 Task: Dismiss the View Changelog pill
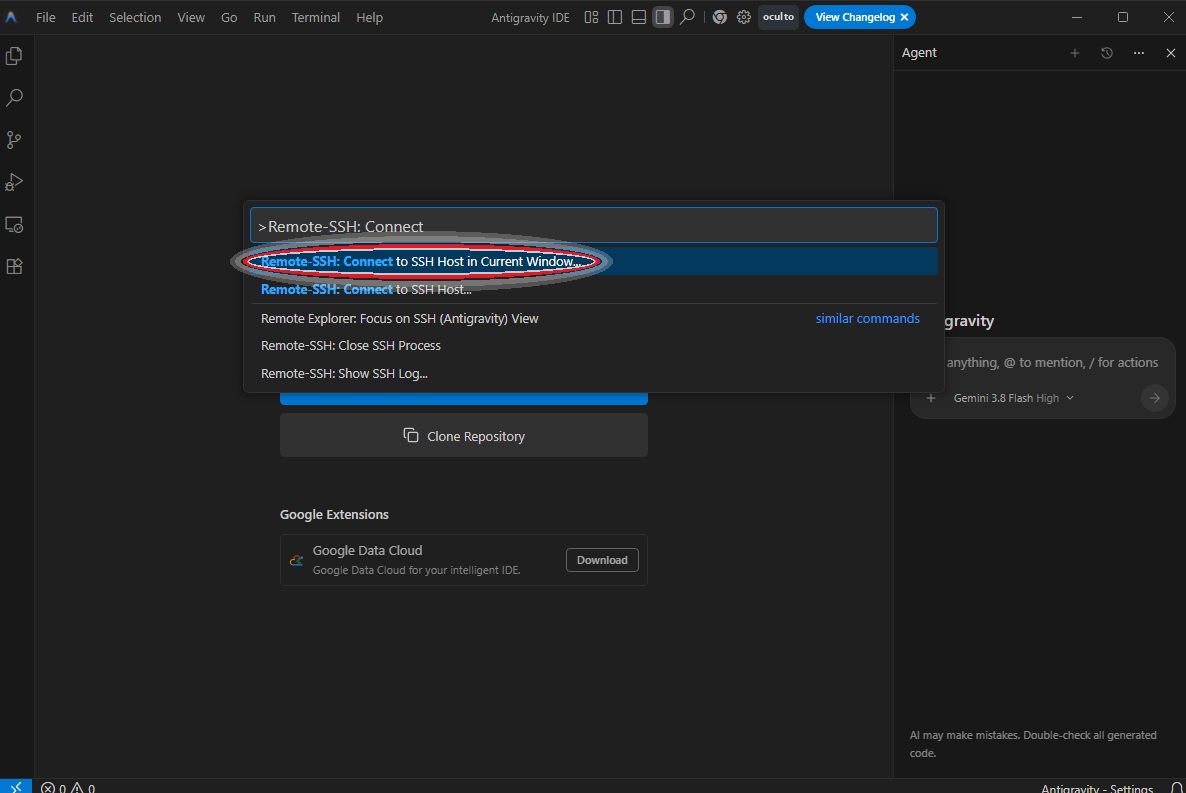(x=904, y=17)
